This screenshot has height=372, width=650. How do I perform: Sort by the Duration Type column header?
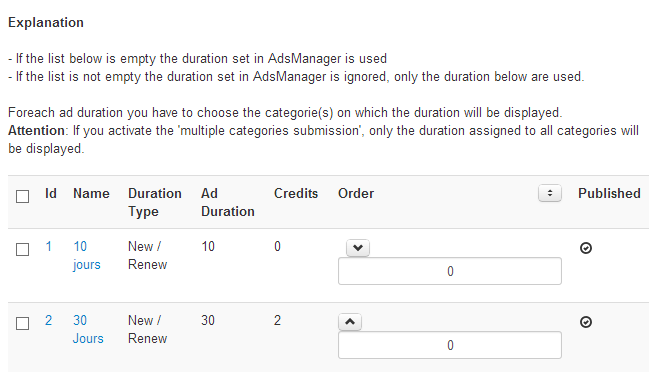point(155,202)
